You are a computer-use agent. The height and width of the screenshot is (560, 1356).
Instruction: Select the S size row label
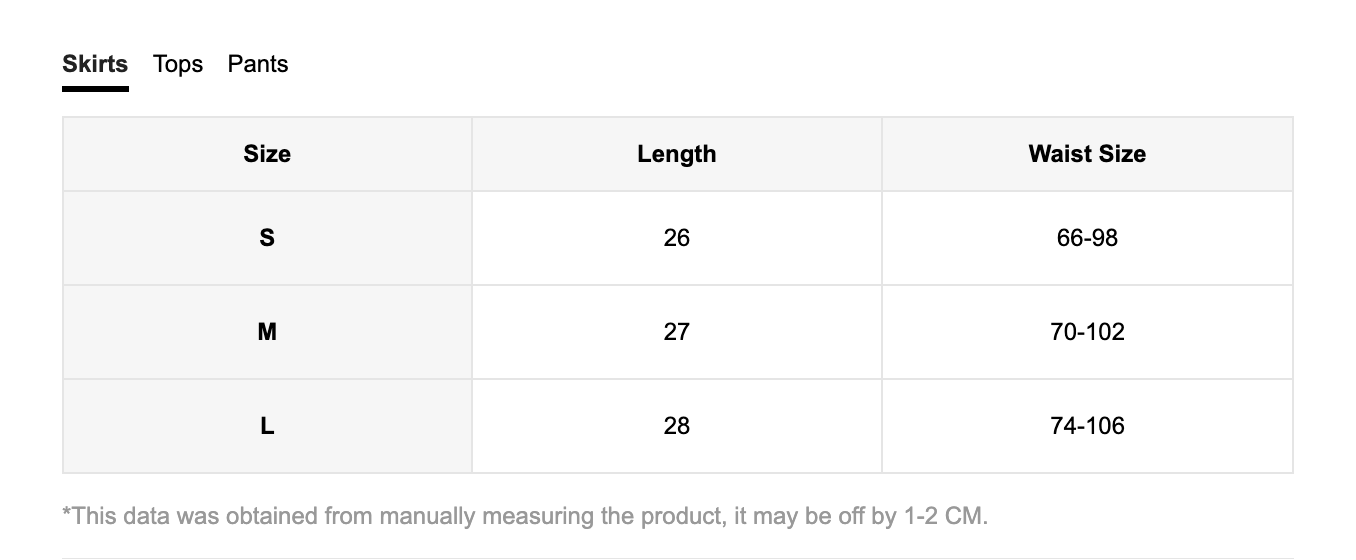pyautogui.click(x=267, y=238)
